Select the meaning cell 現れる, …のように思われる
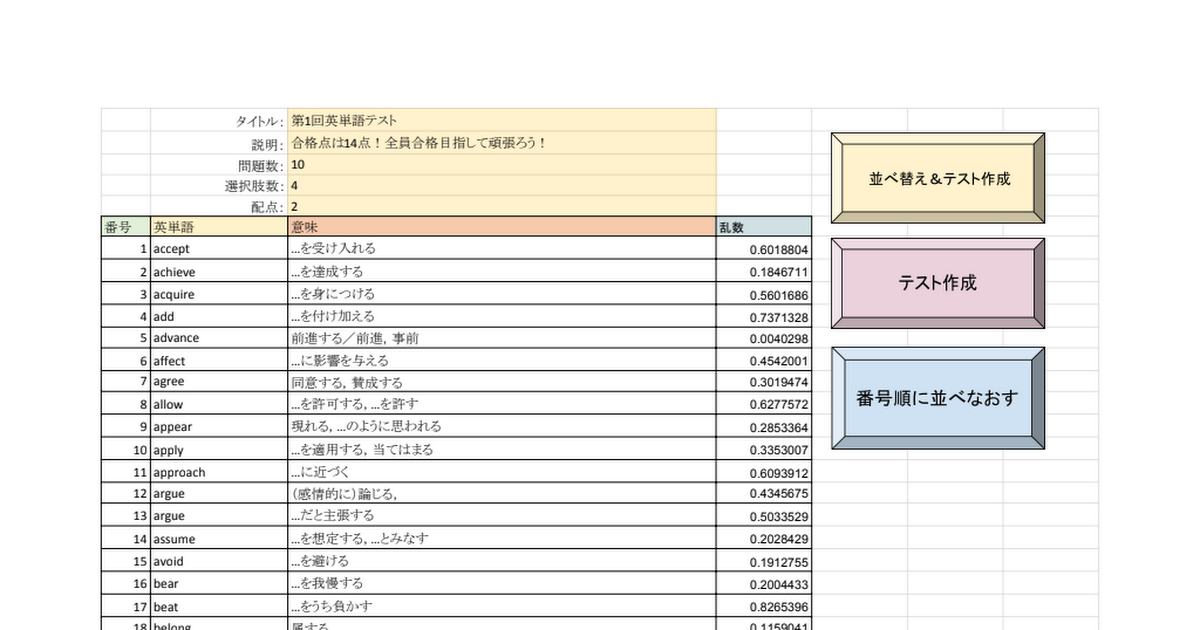 tap(502, 427)
